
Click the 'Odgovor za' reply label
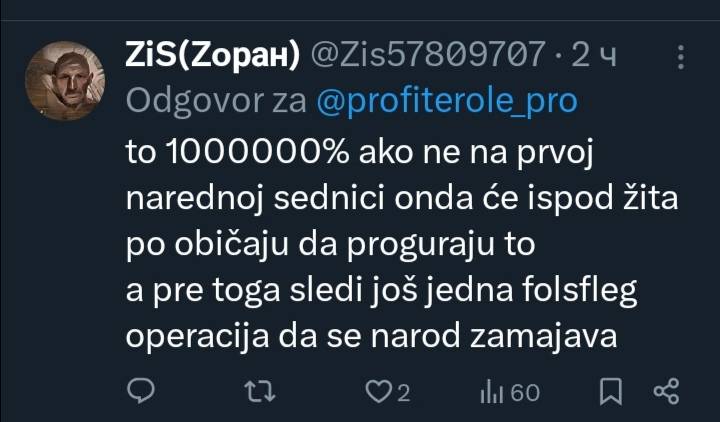tap(216, 101)
